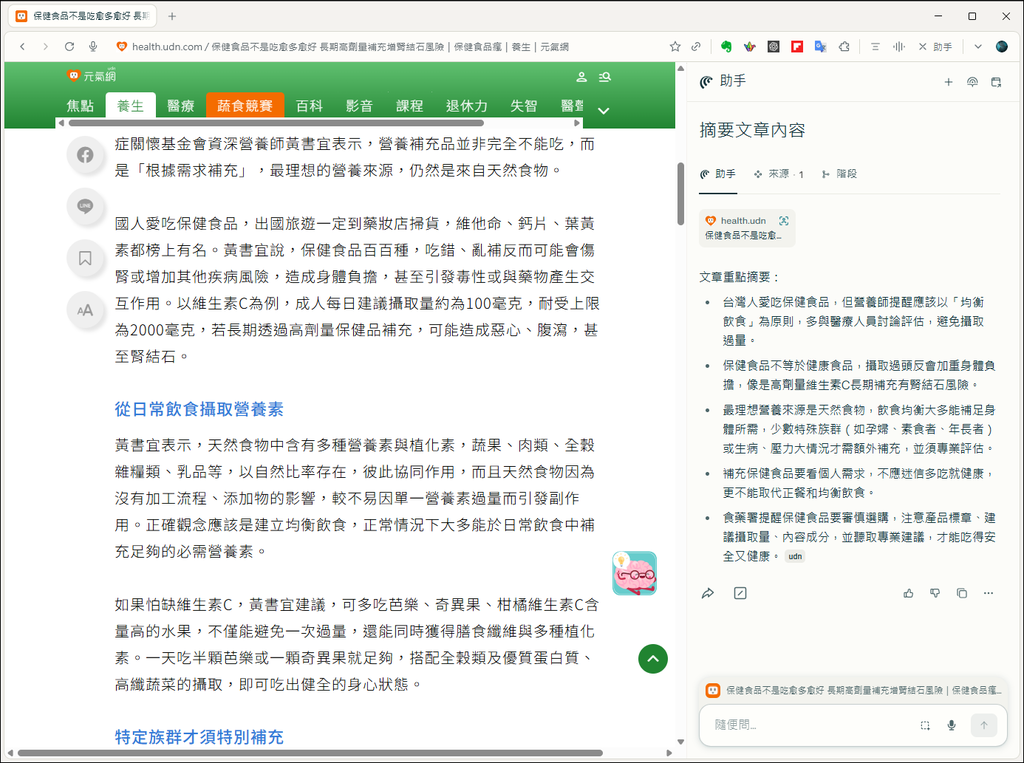1024x763 pixels.
Task: Open the audio waveform icon in toolbar
Action: pyautogui.click(x=899, y=46)
